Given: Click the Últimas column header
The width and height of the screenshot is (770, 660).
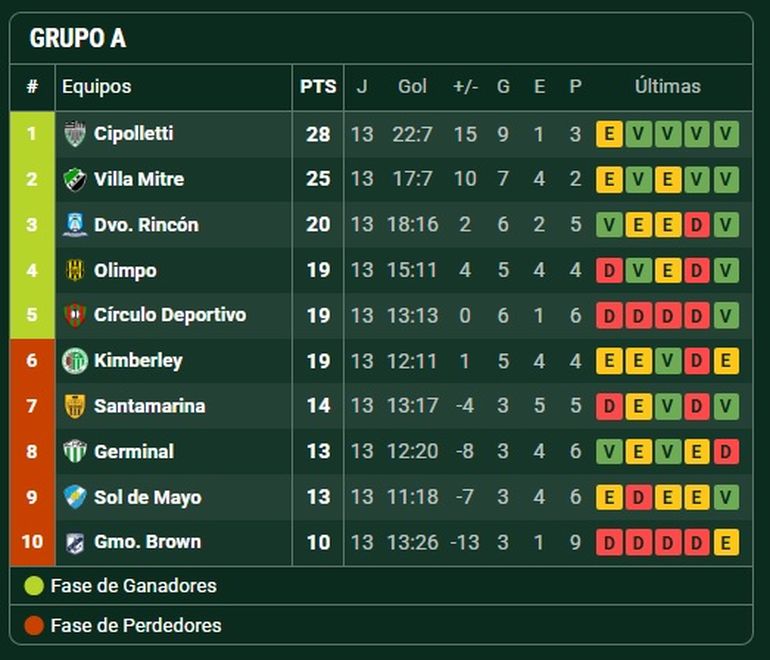Looking at the screenshot, I should tap(667, 86).
